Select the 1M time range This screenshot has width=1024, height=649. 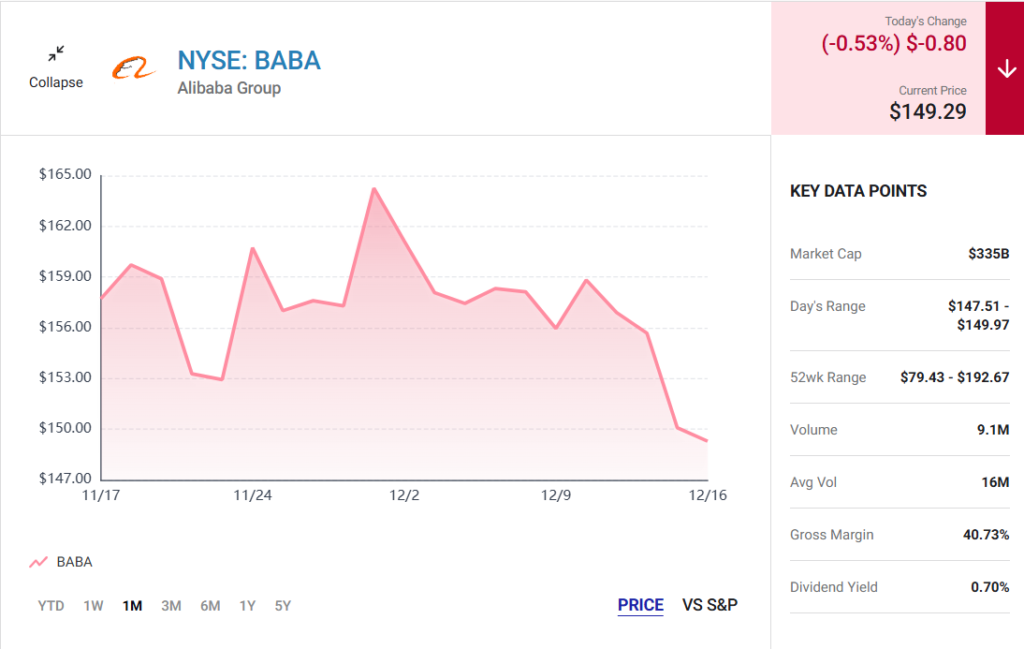click(132, 605)
